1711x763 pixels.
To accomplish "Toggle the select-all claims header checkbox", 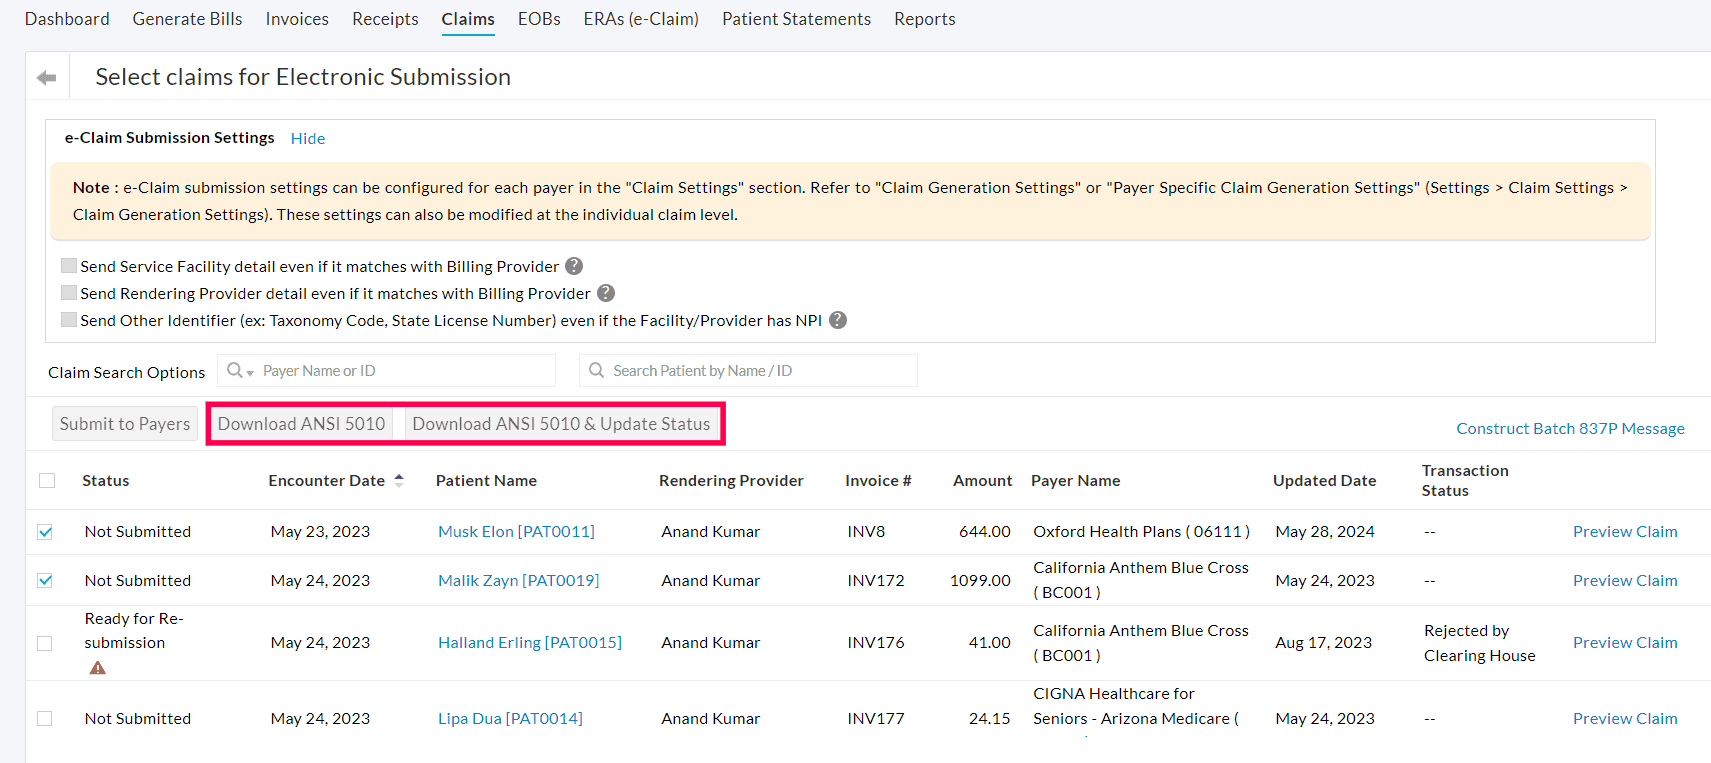I will pos(47,481).
